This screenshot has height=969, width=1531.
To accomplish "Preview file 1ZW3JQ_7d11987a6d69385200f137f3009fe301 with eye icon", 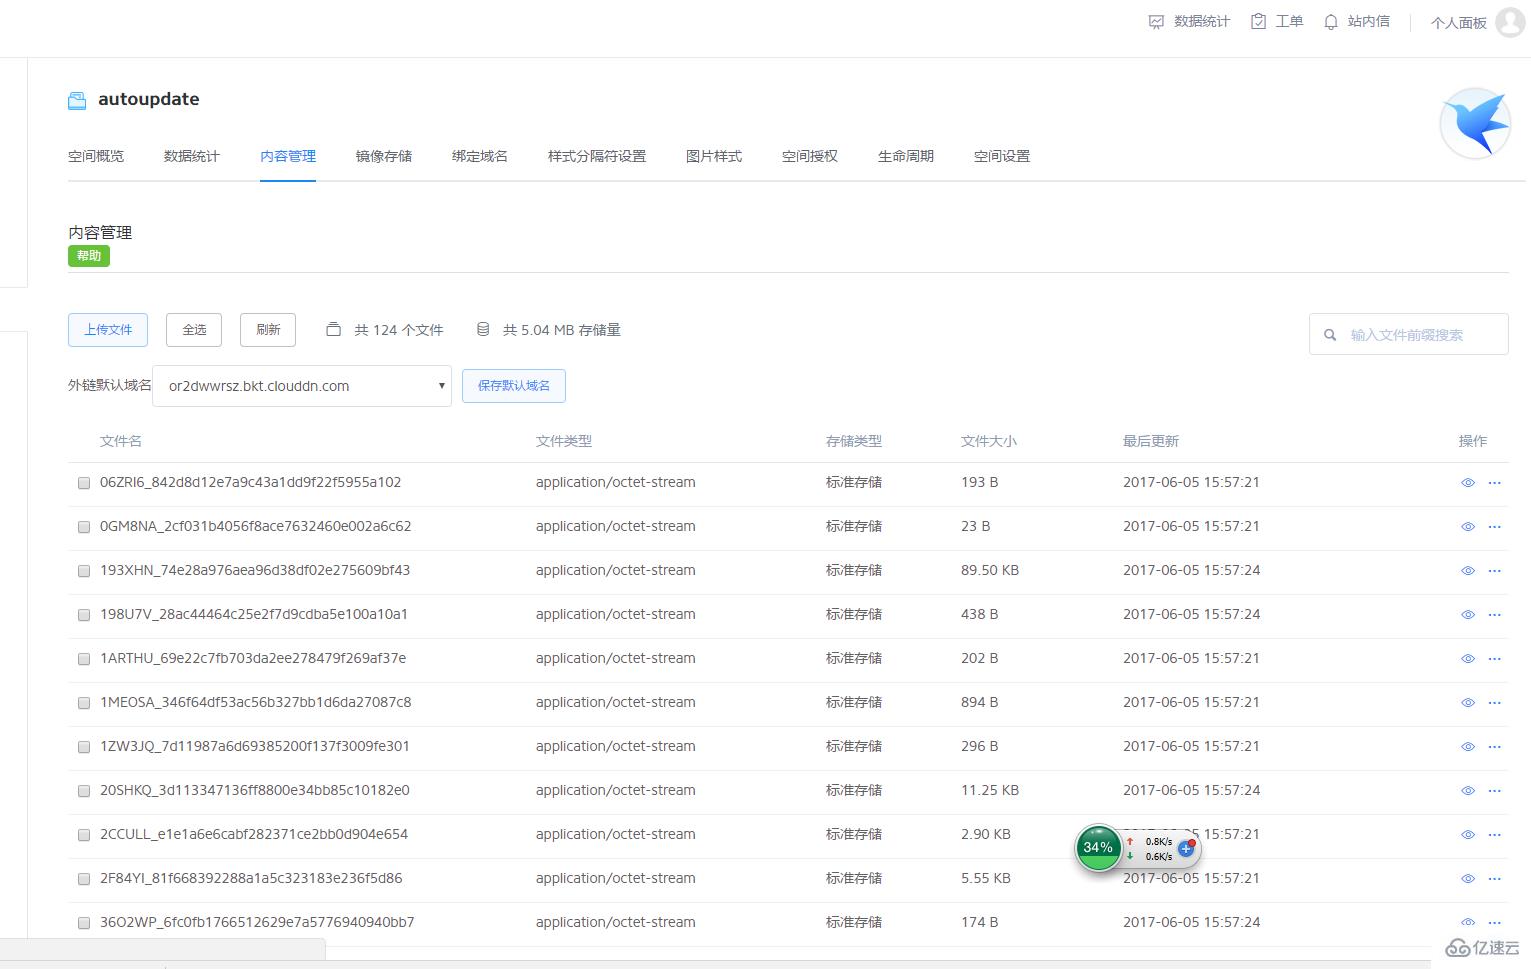I will pyautogui.click(x=1468, y=747).
